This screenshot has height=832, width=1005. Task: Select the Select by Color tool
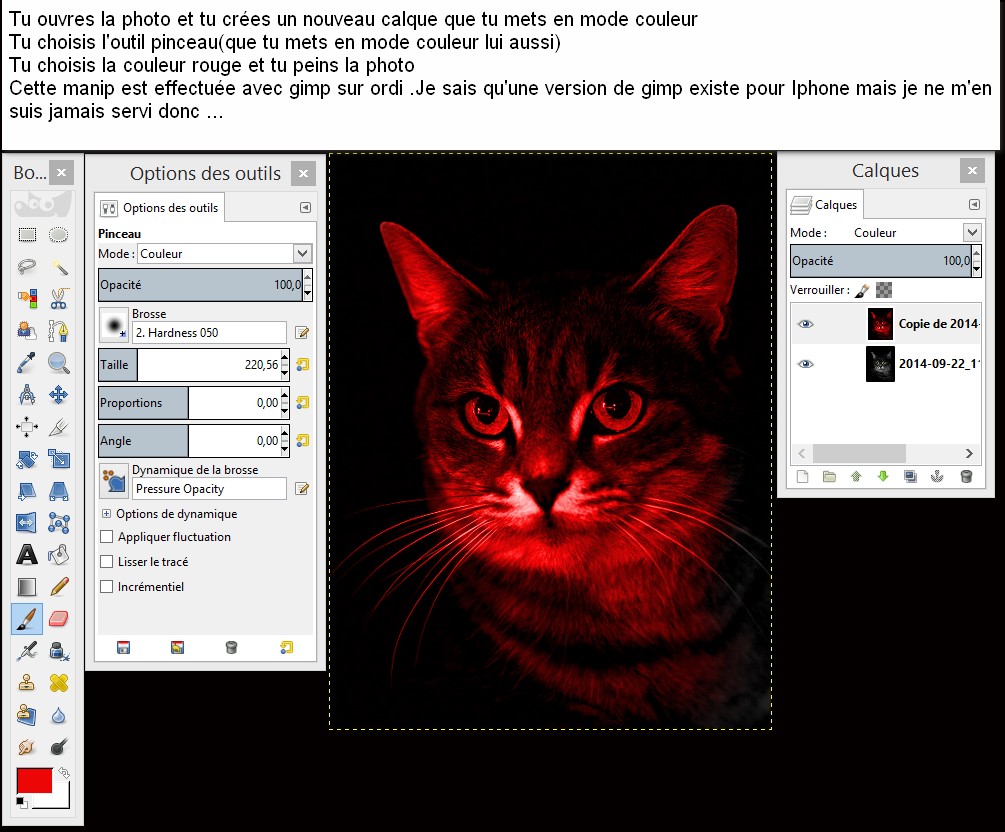click(27, 299)
